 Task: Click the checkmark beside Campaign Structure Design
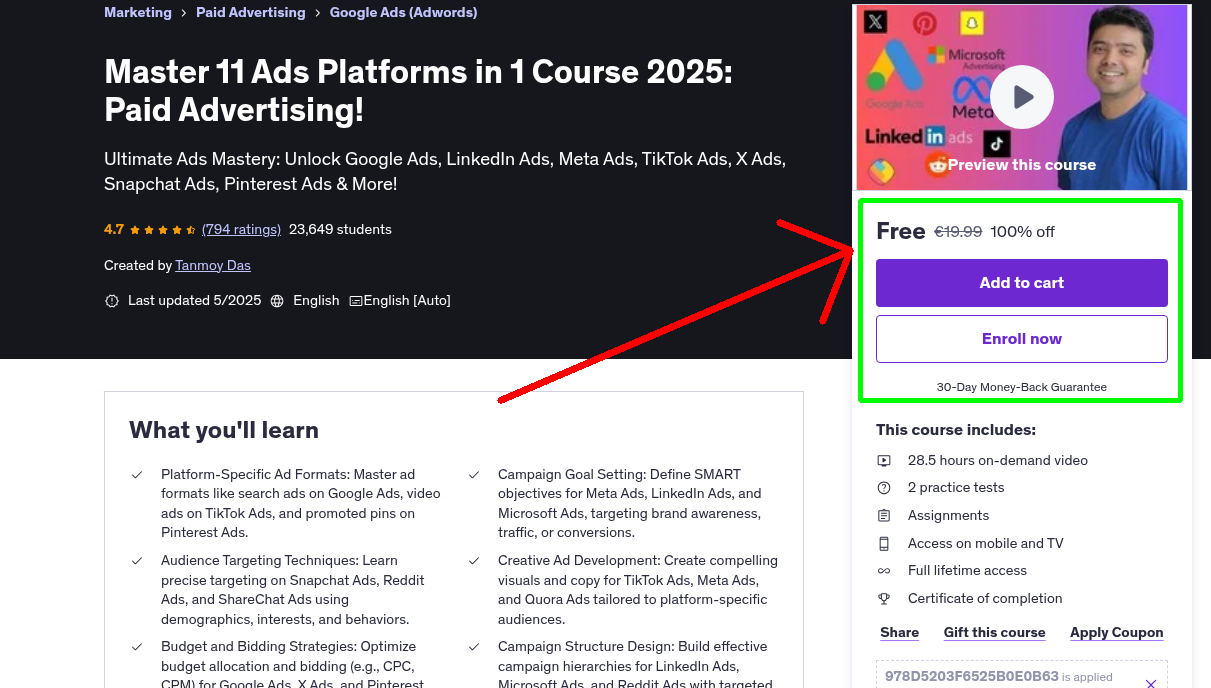[x=474, y=647]
